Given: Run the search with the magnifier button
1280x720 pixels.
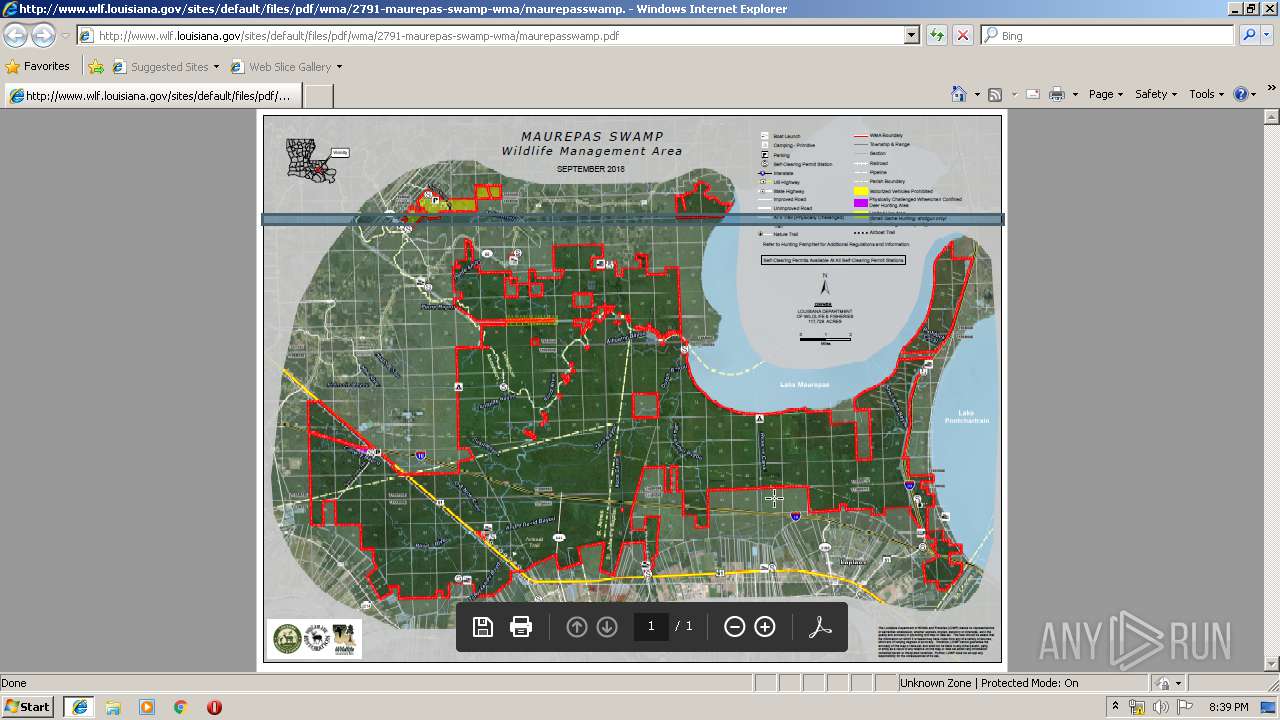Looking at the screenshot, I should (1248, 36).
